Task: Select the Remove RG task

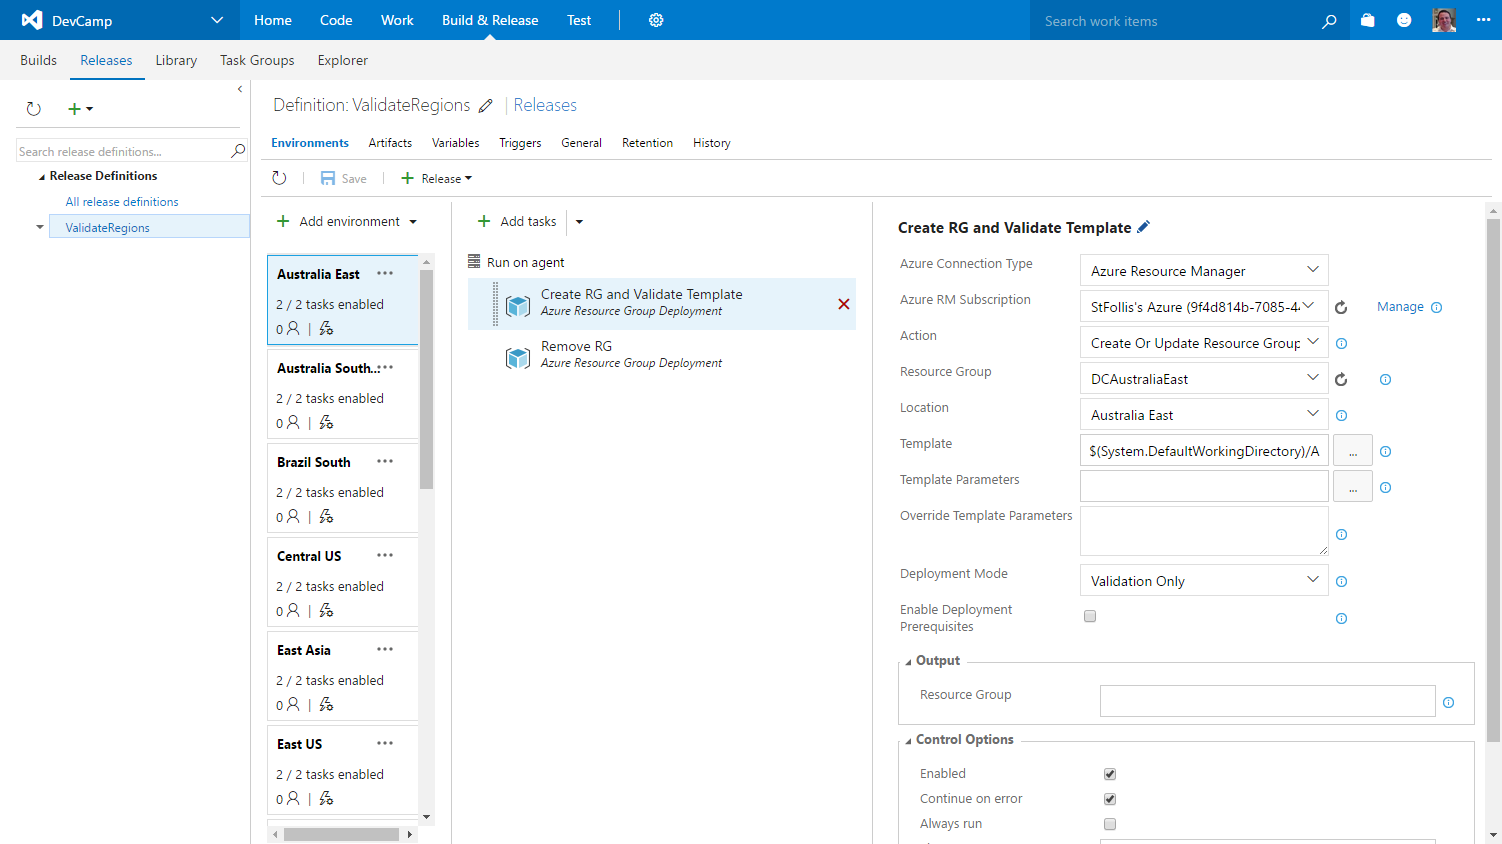Action: (x=662, y=355)
